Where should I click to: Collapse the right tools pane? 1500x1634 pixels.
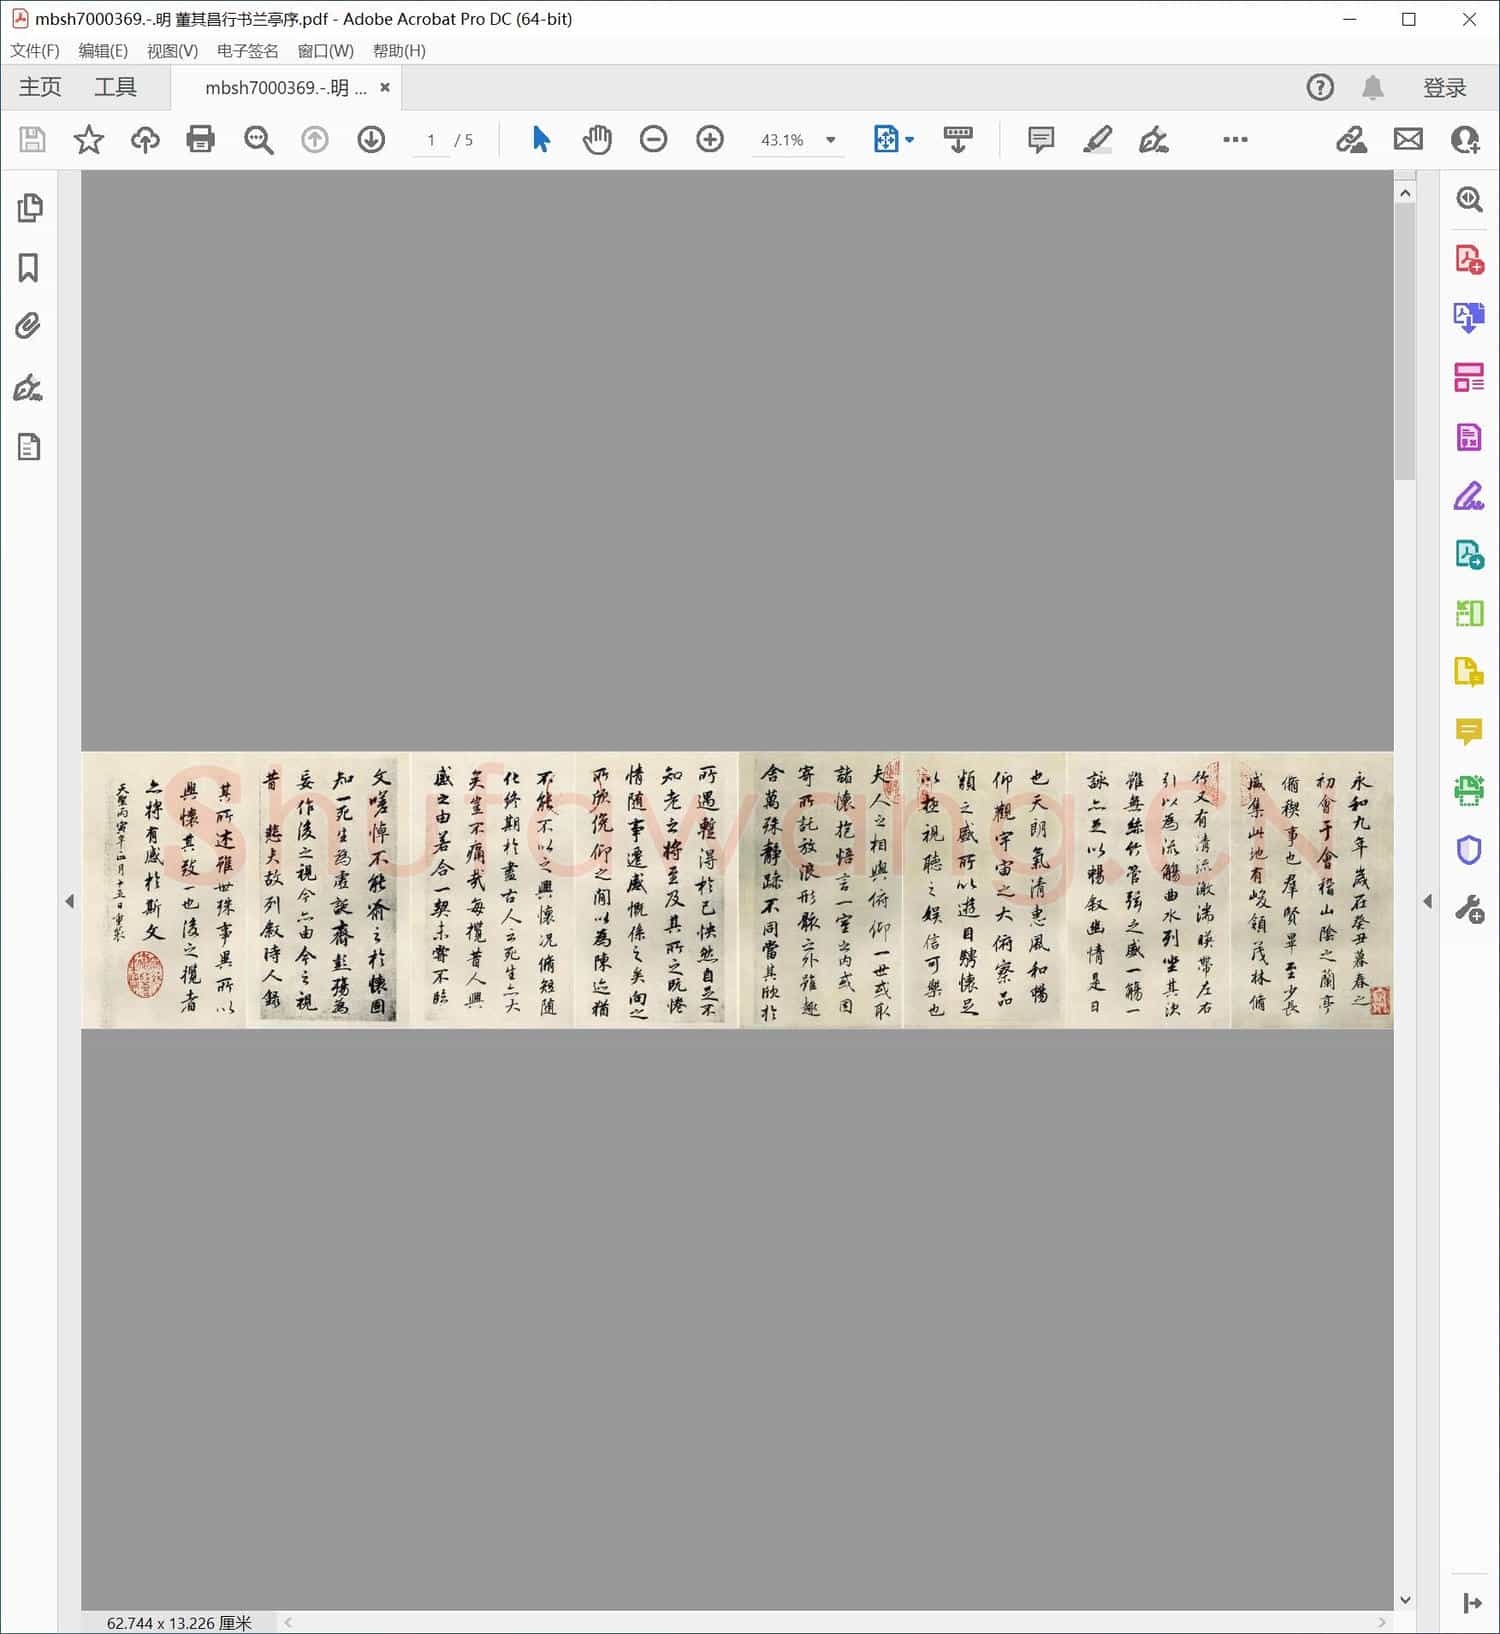click(x=1472, y=1603)
